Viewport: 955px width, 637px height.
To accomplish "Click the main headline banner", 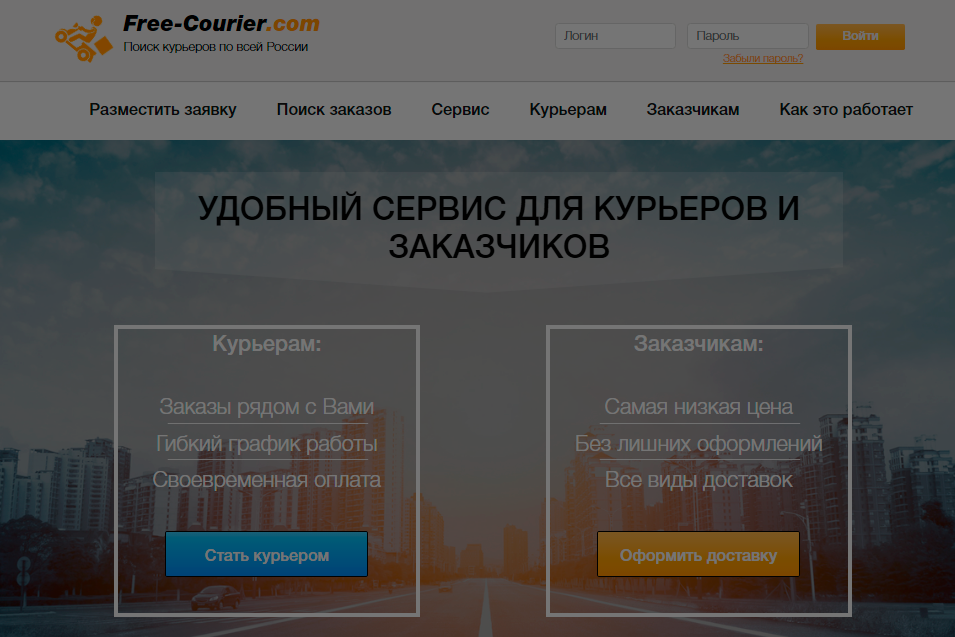I will pos(499,227).
